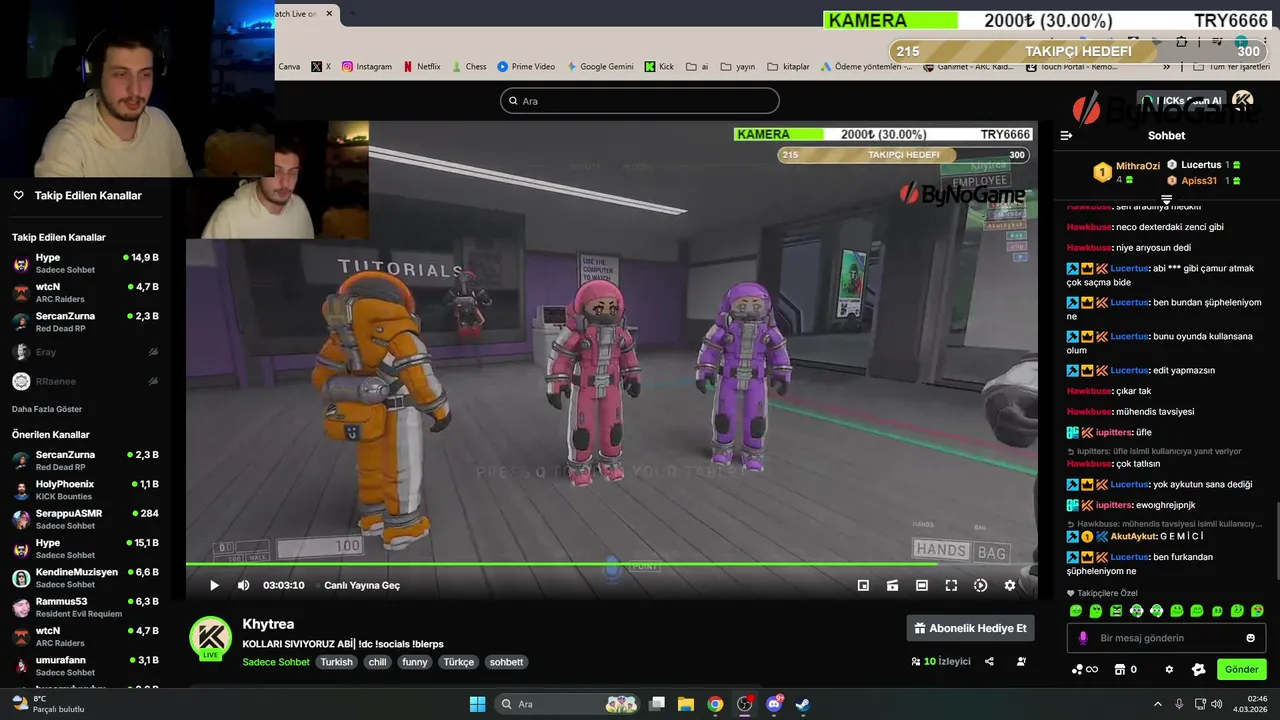The width and height of the screenshot is (1280, 720).
Task: Click the Bir mesaj gönderin chat input
Action: [x=1166, y=638]
